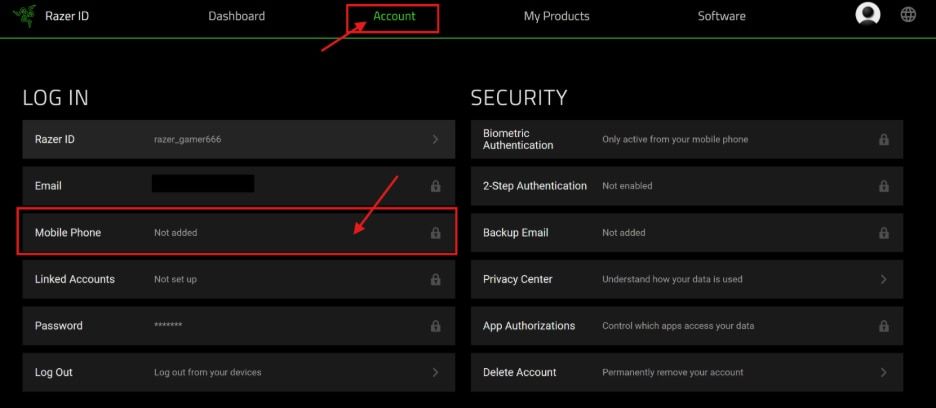Open the Privacy Center label

518,279
